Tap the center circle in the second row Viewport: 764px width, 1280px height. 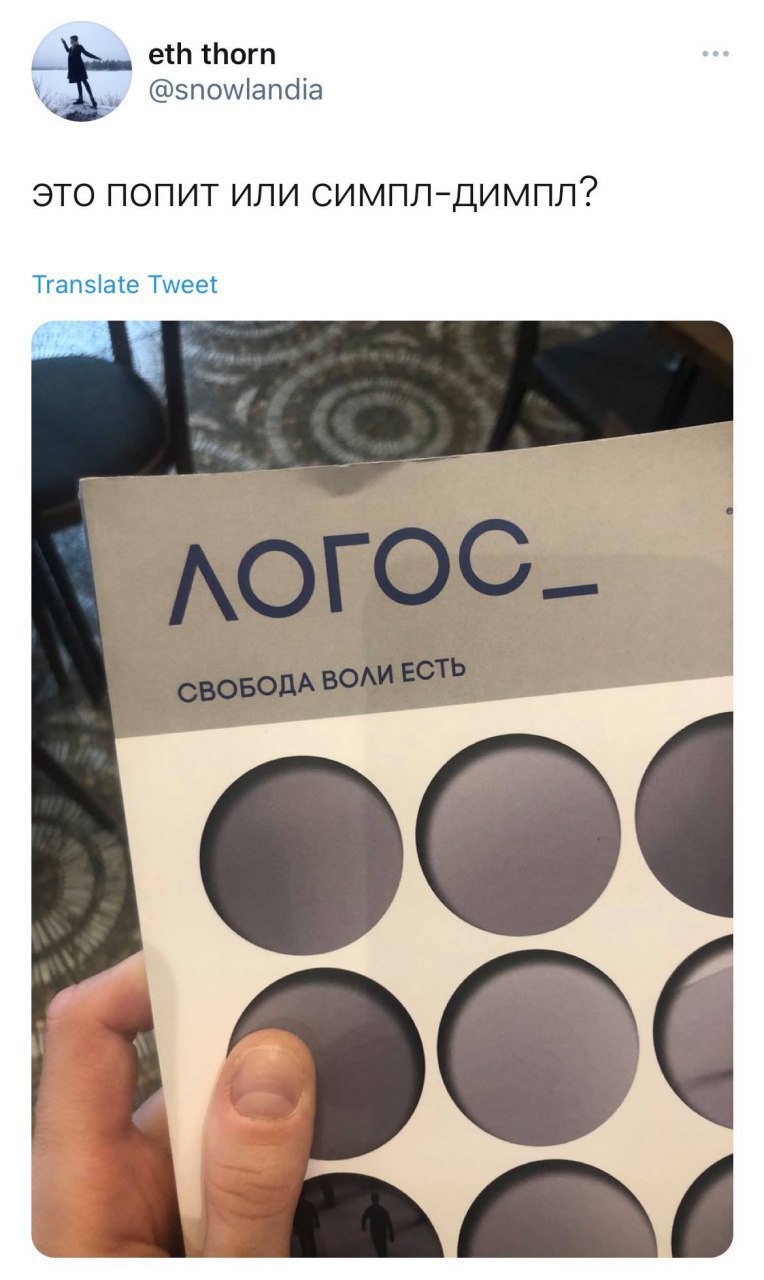[x=538, y=1047]
